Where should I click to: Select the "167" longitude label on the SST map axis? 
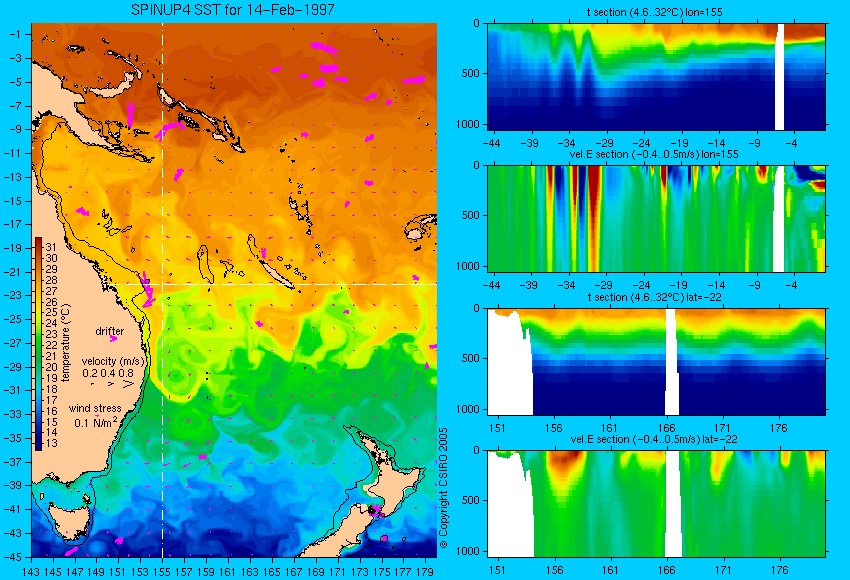(293, 571)
